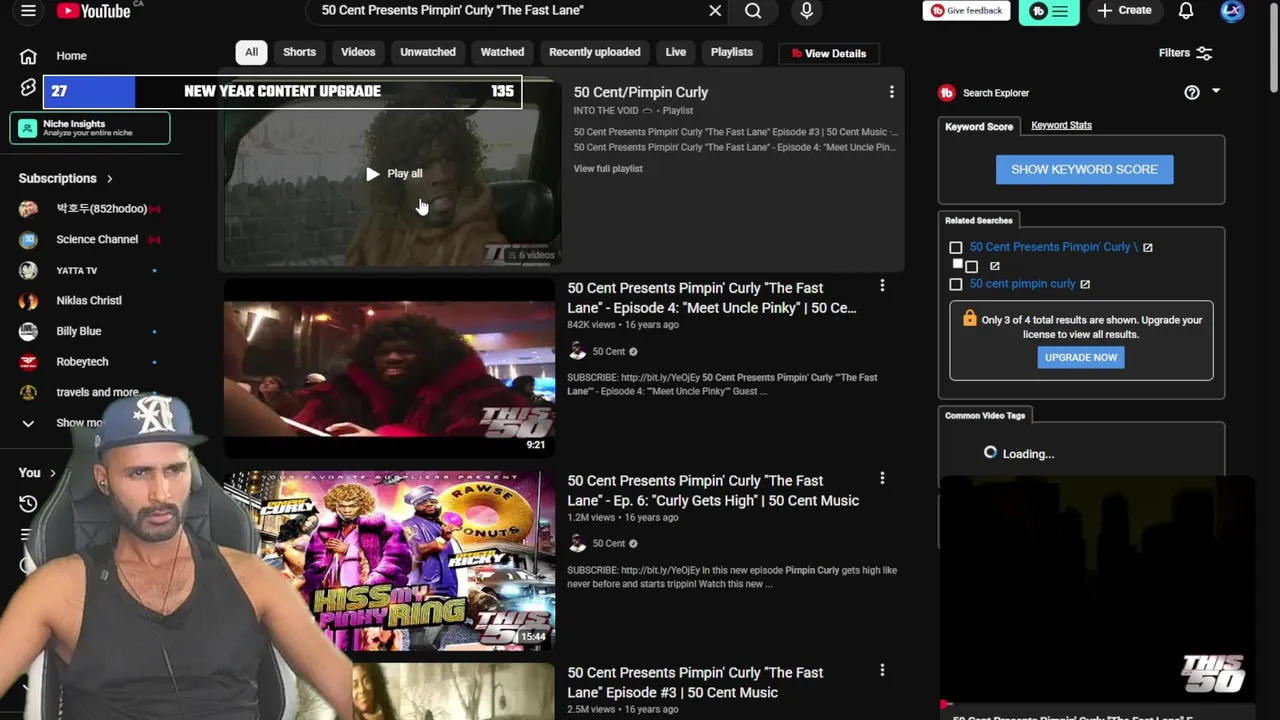
Task: Expand the 'You' section chevron
Action: point(54,473)
